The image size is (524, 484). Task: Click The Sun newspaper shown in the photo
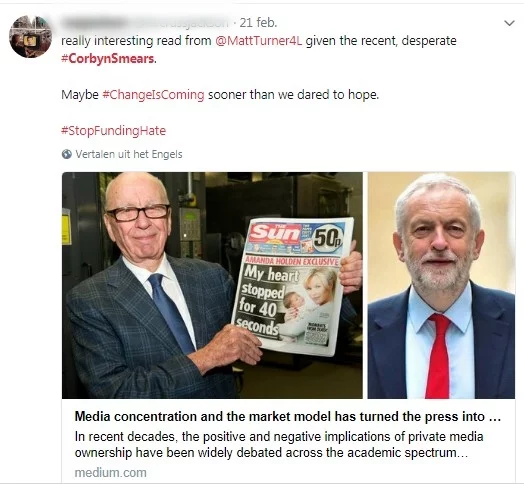[292, 286]
